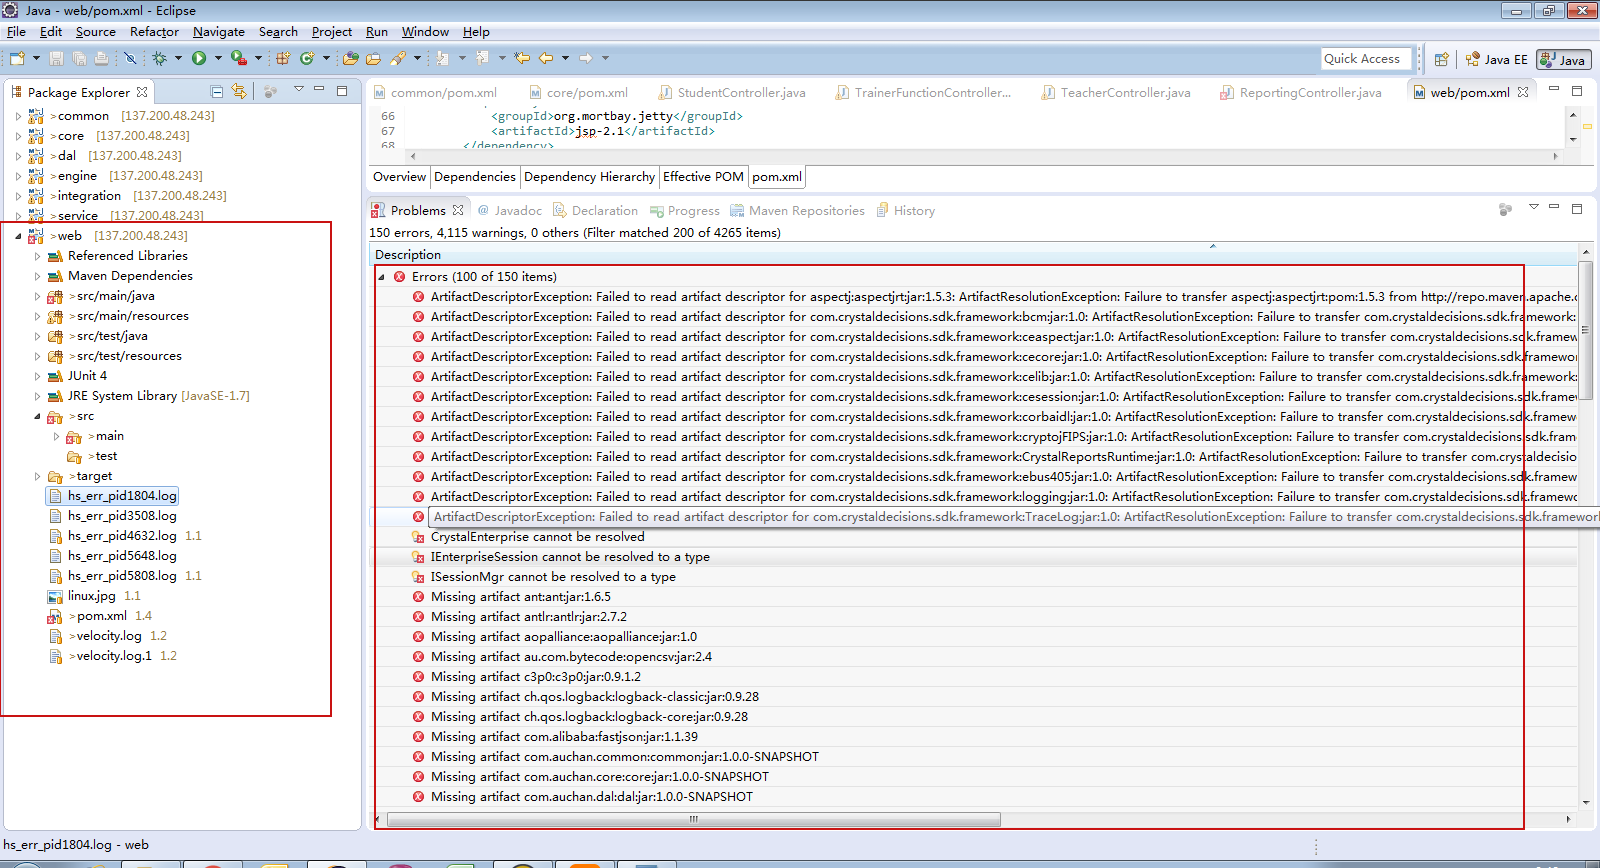Click the Print icon in the toolbar

(x=101, y=59)
